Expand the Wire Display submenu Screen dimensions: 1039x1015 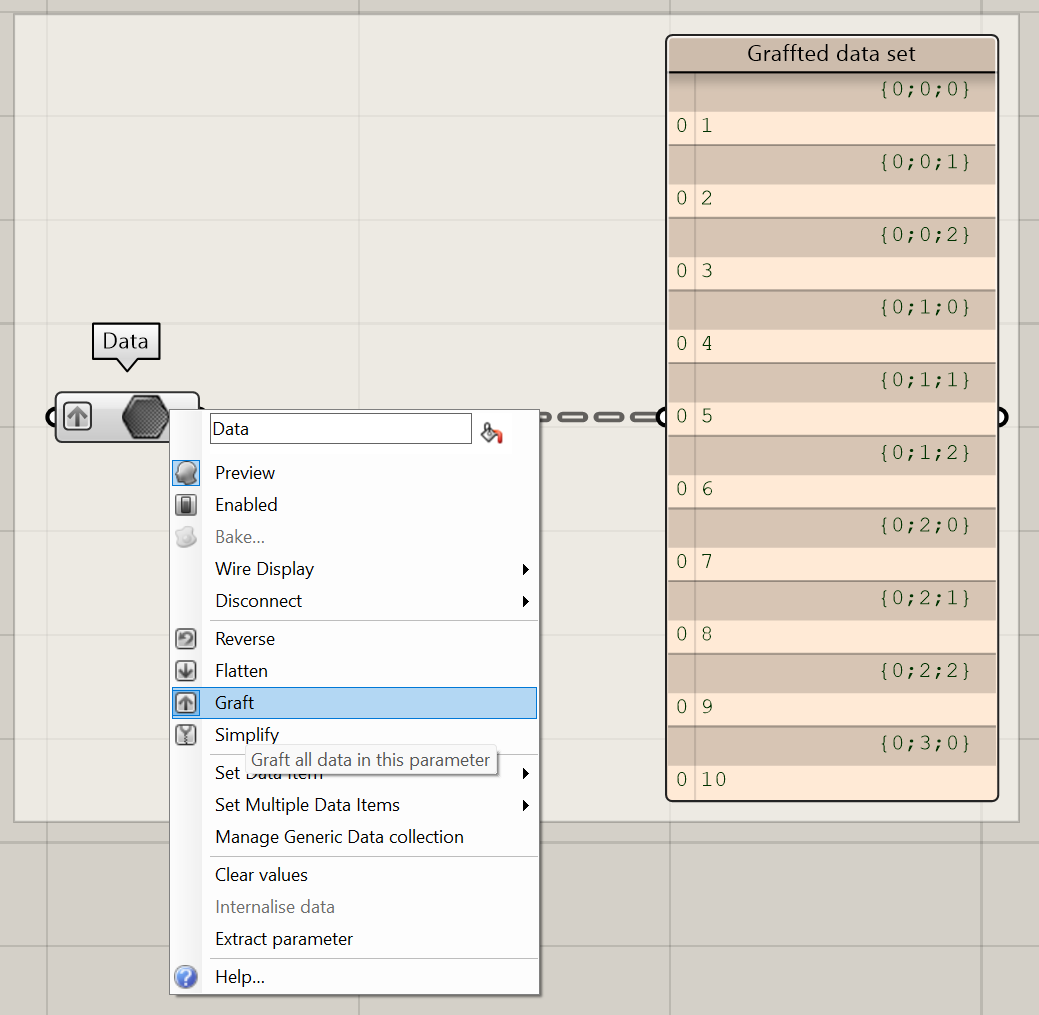264,569
